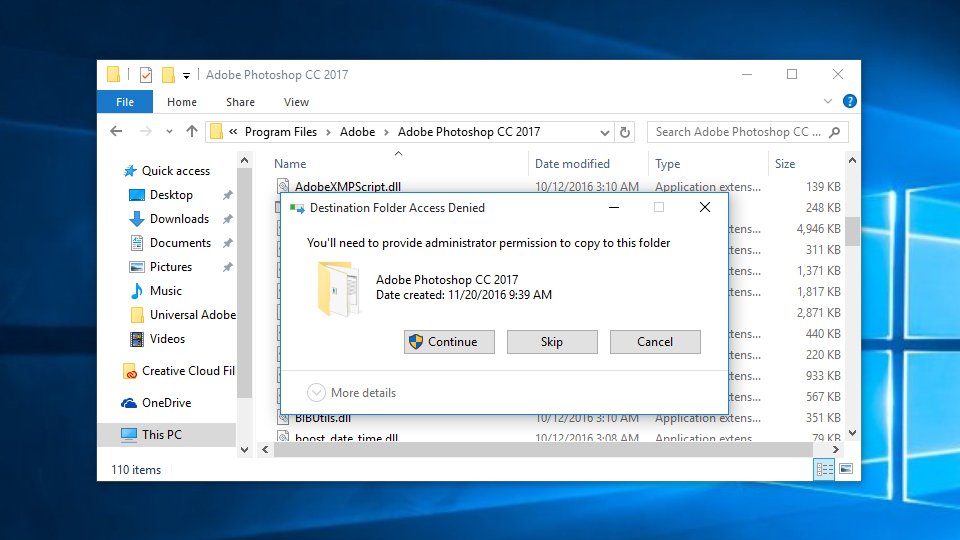Sort by Size column header
Screen dimensions: 960x540
(x=784, y=163)
